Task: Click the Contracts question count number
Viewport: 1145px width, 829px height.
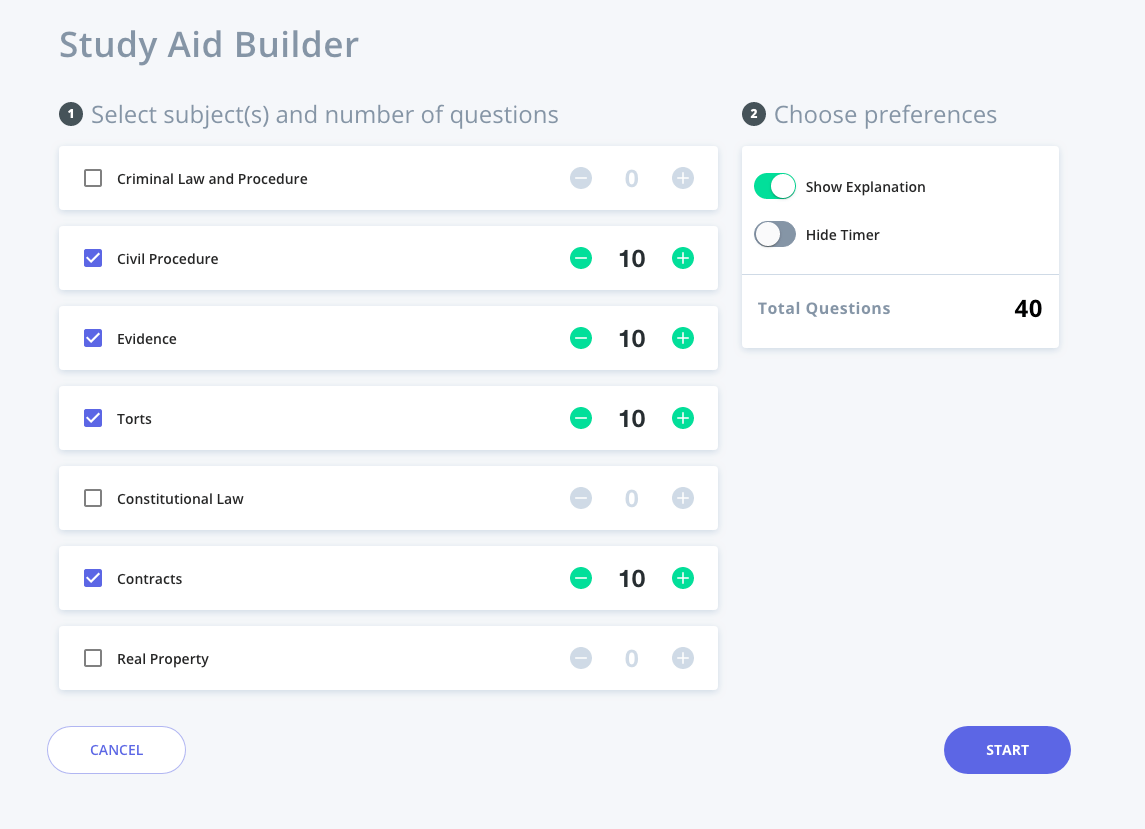Action: pyautogui.click(x=632, y=578)
